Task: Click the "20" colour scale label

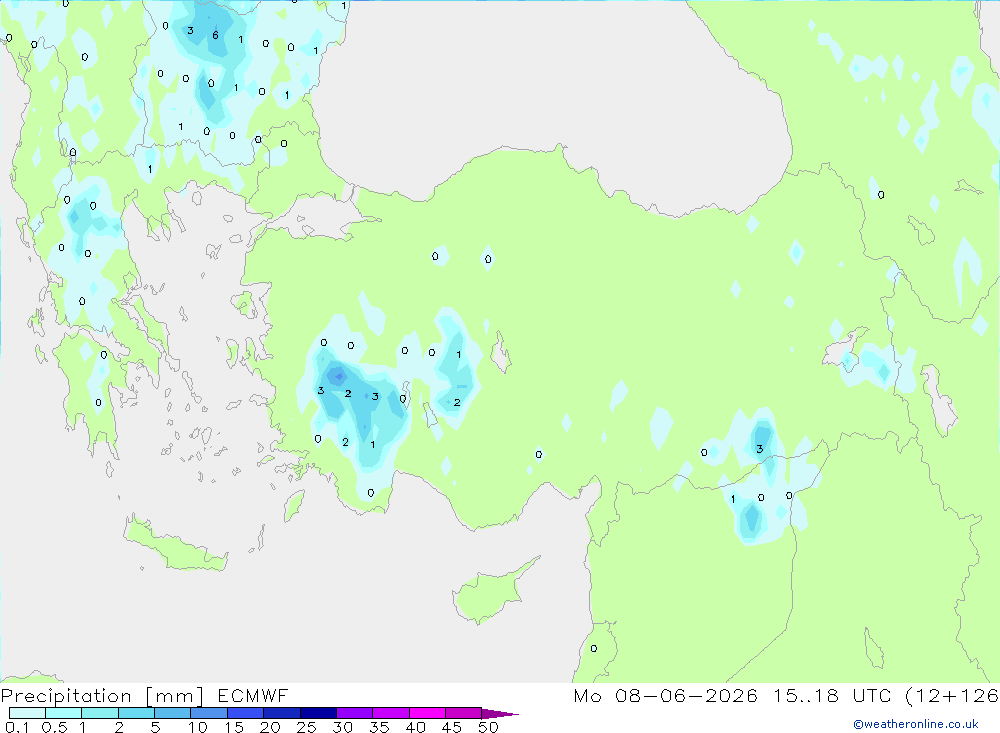Action: (270, 727)
